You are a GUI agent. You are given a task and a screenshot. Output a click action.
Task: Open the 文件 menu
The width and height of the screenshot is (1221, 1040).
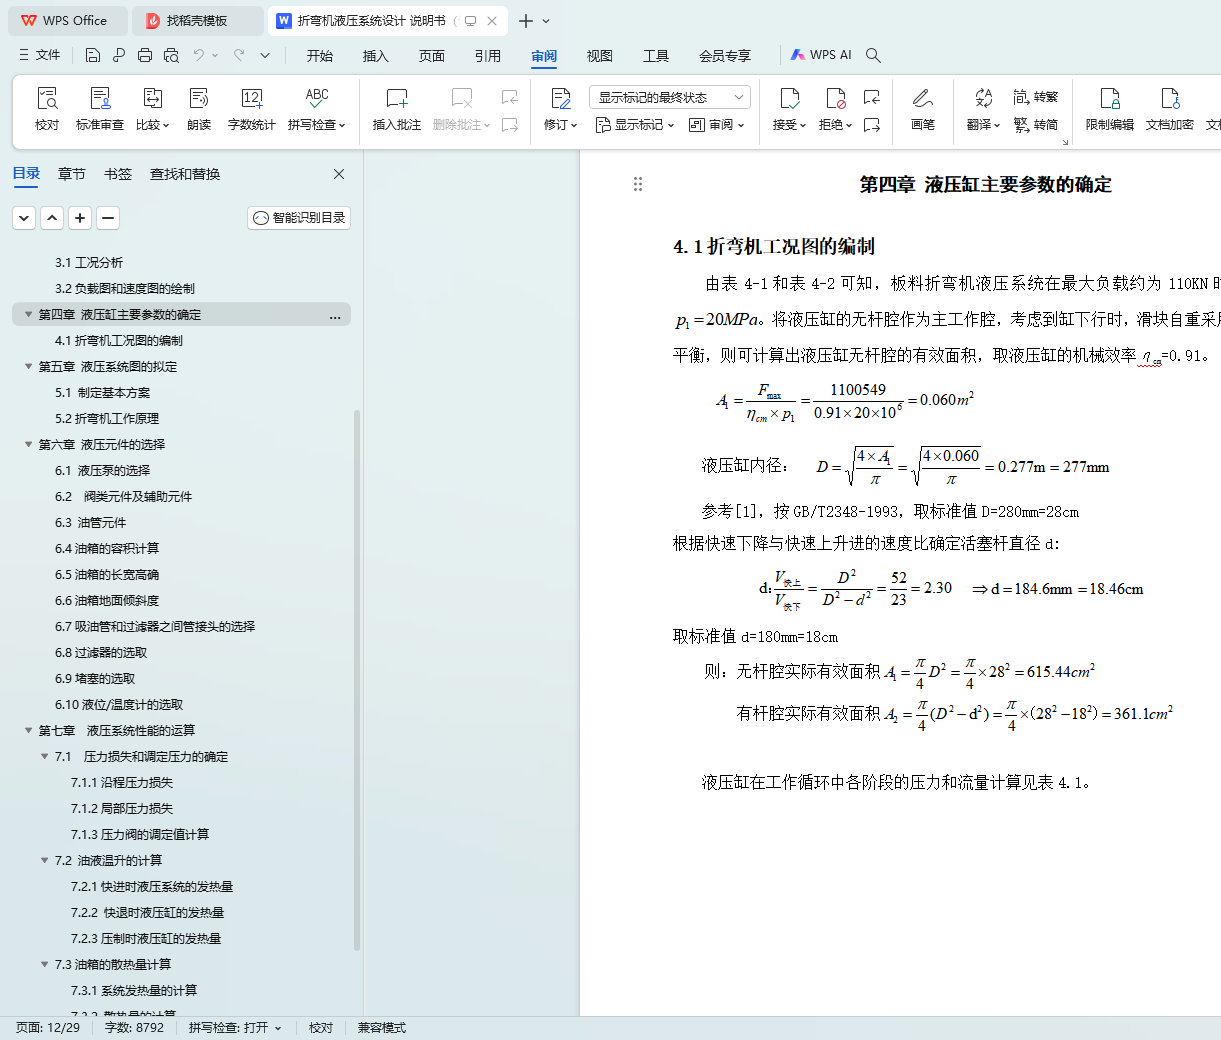point(40,55)
